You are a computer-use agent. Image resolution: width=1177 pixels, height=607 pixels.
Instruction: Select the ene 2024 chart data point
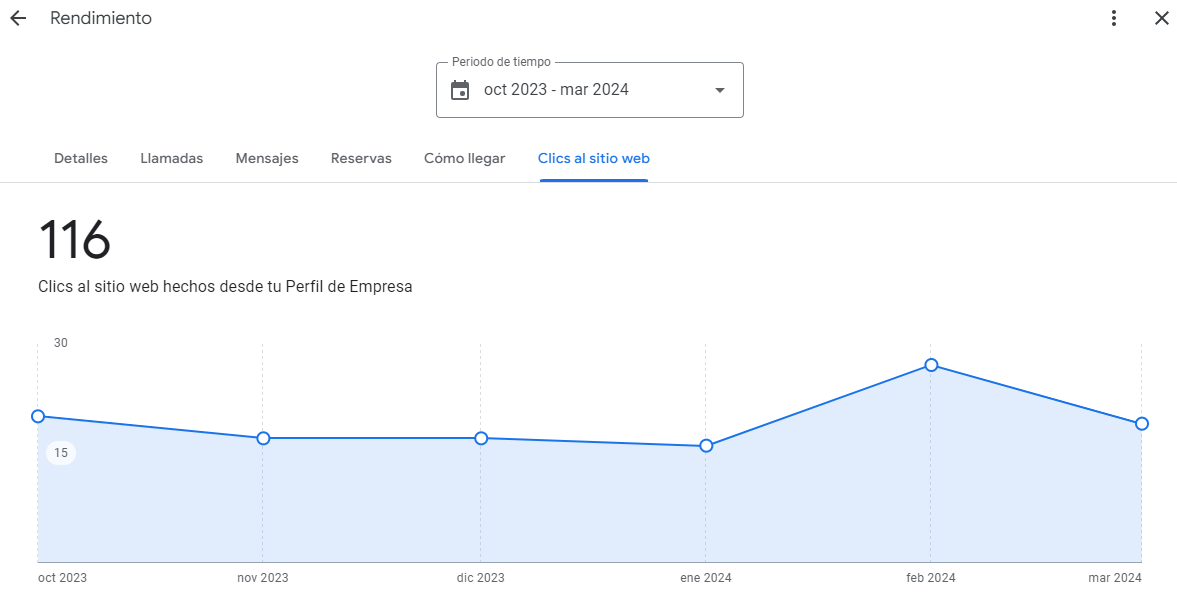[x=706, y=446]
